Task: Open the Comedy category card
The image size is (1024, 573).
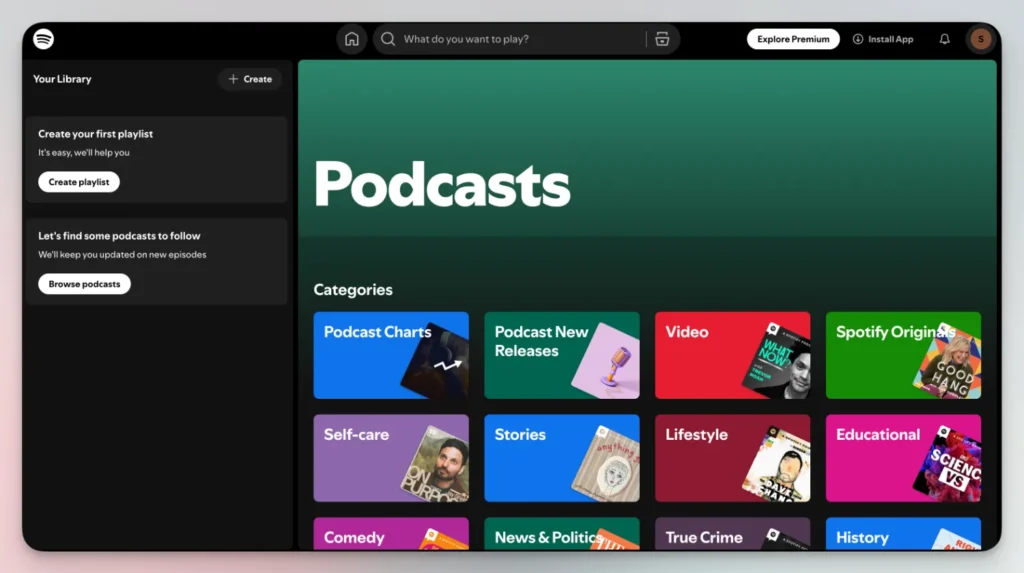Action: tap(391, 534)
